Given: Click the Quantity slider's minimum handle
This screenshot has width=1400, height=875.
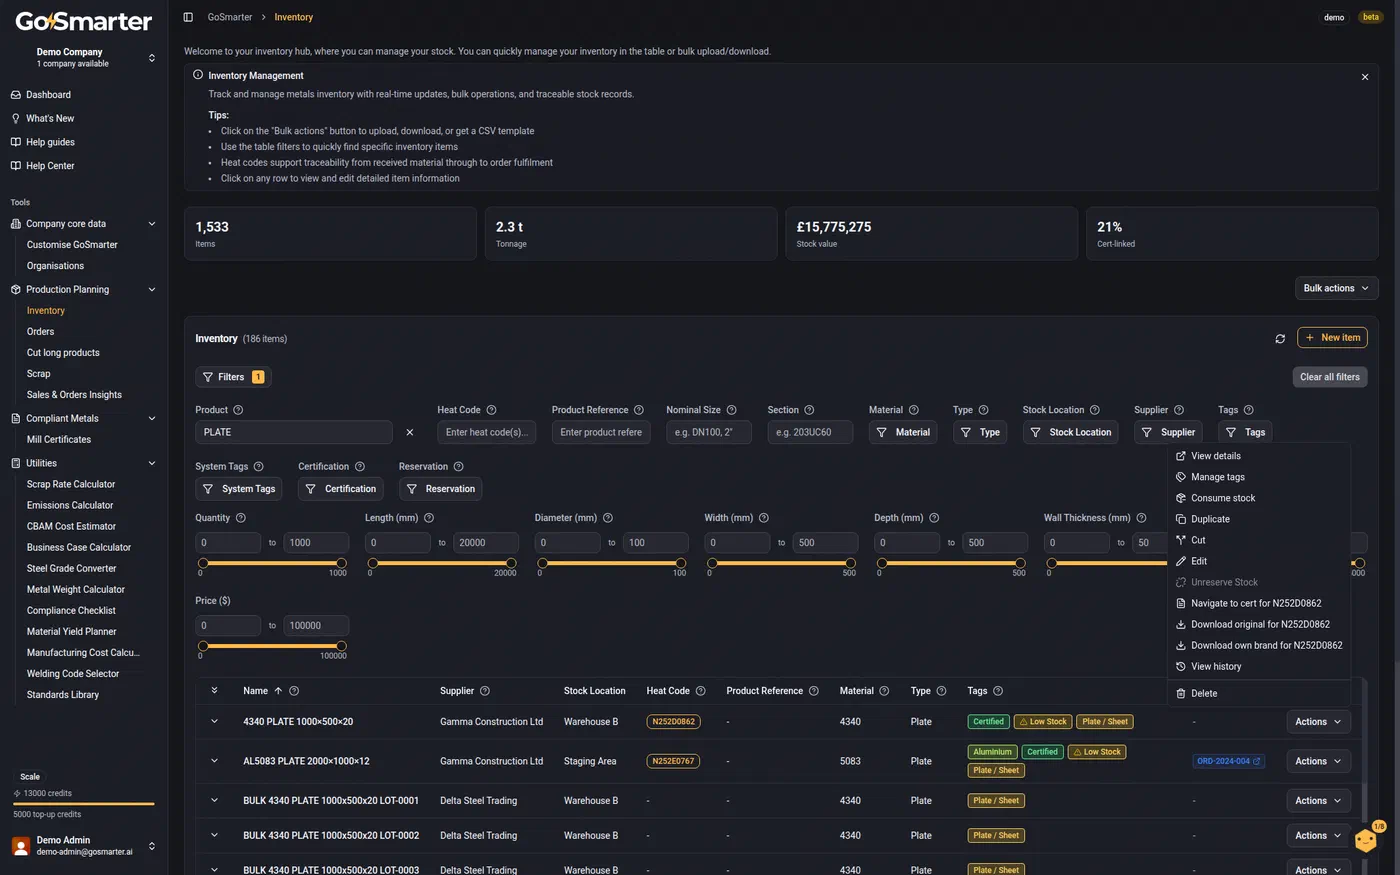Looking at the screenshot, I should (x=203, y=563).
